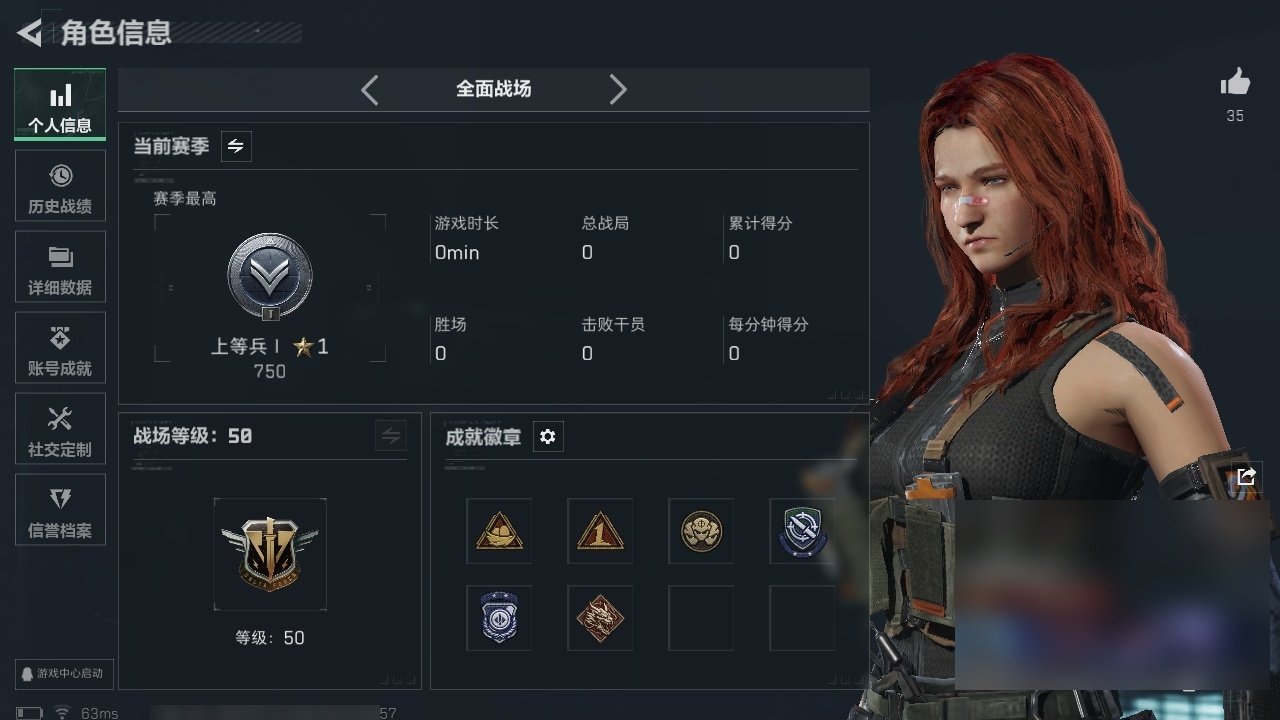Image resolution: width=1280 pixels, height=720 pixels.
Task: Open achievement badge settings gear
Action: pyautogui.click(x=547, y=436)
